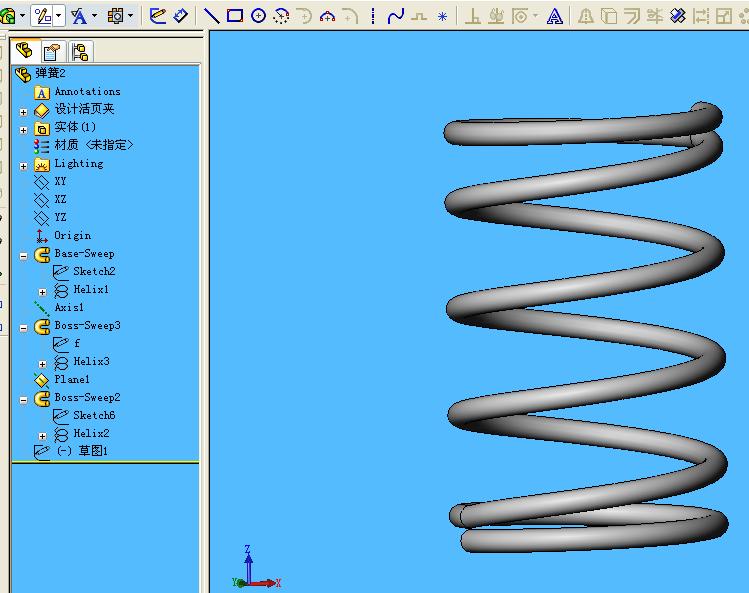Click the sketch relations toolbar button

[x=43, y=16]
